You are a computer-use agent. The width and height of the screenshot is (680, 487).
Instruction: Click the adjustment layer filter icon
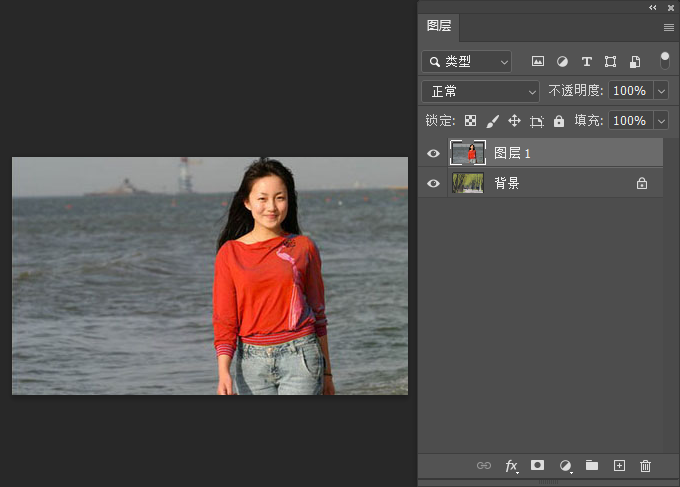pos(562,62)
